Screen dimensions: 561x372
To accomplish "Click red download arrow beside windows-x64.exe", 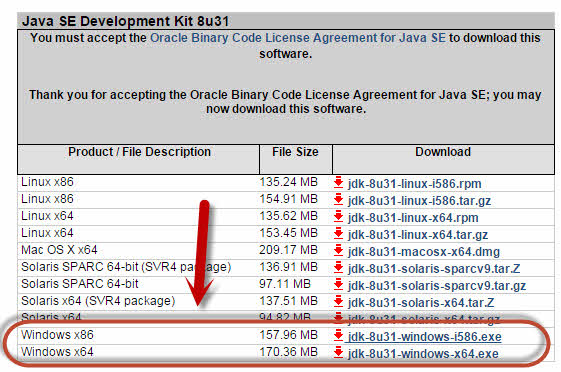I will click(x=338, y=352).
